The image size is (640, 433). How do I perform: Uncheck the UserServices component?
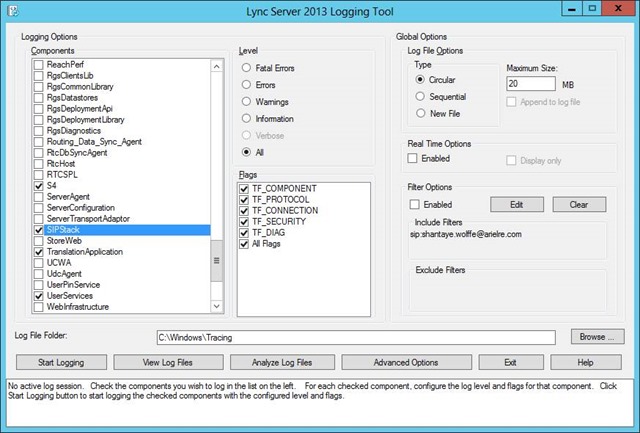39,296
